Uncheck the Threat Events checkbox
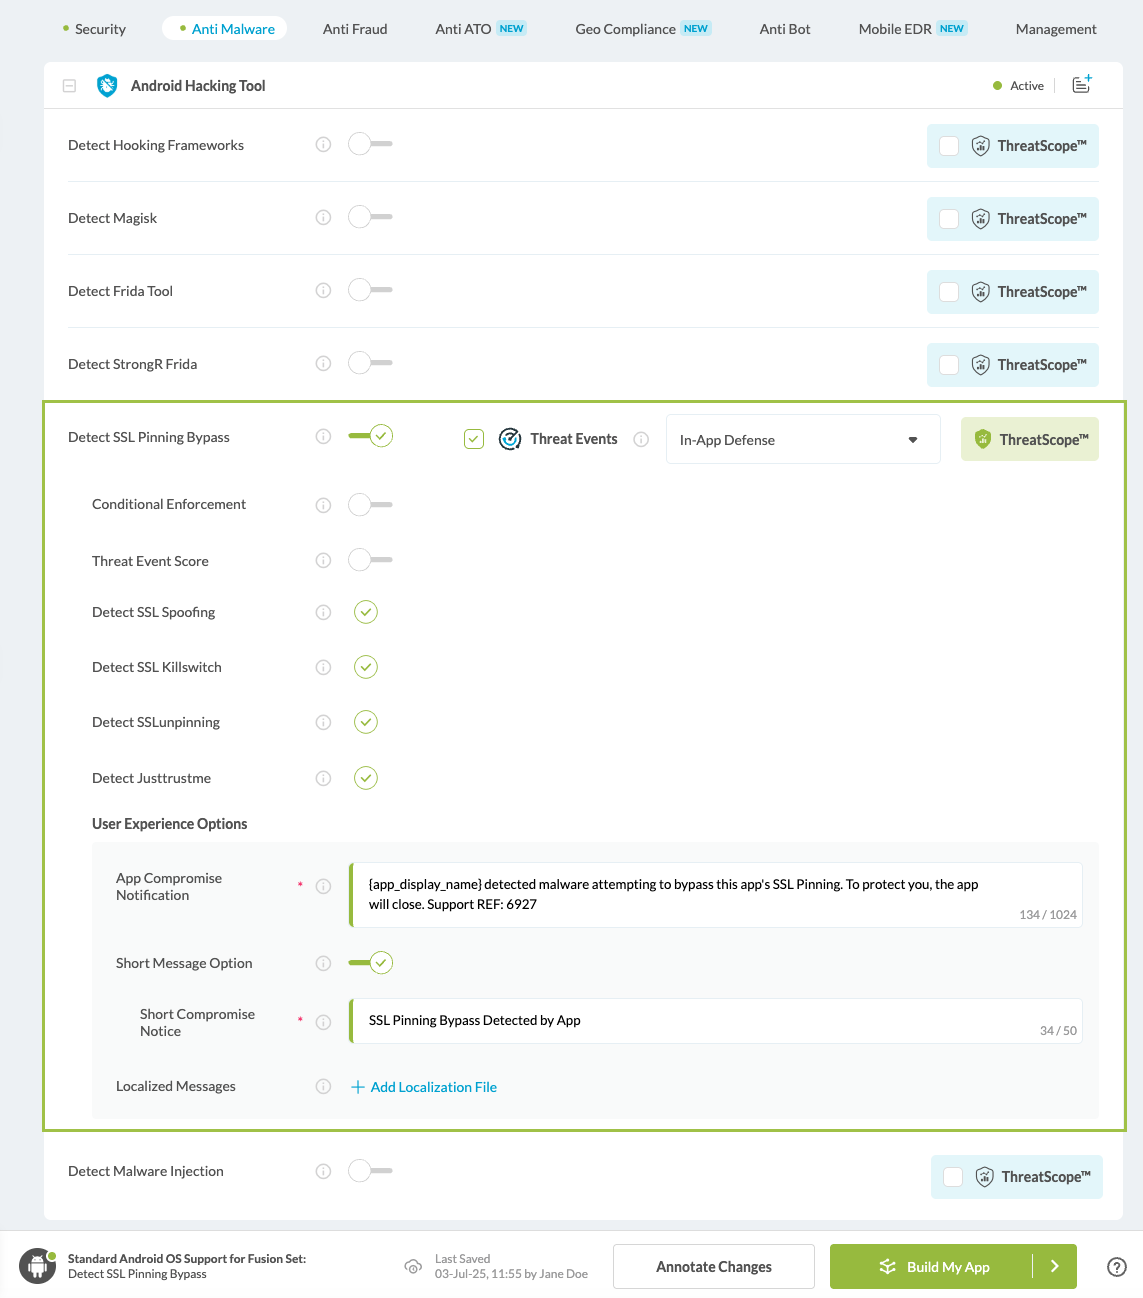This screenshot has width=1143, height=1298. 474,439
